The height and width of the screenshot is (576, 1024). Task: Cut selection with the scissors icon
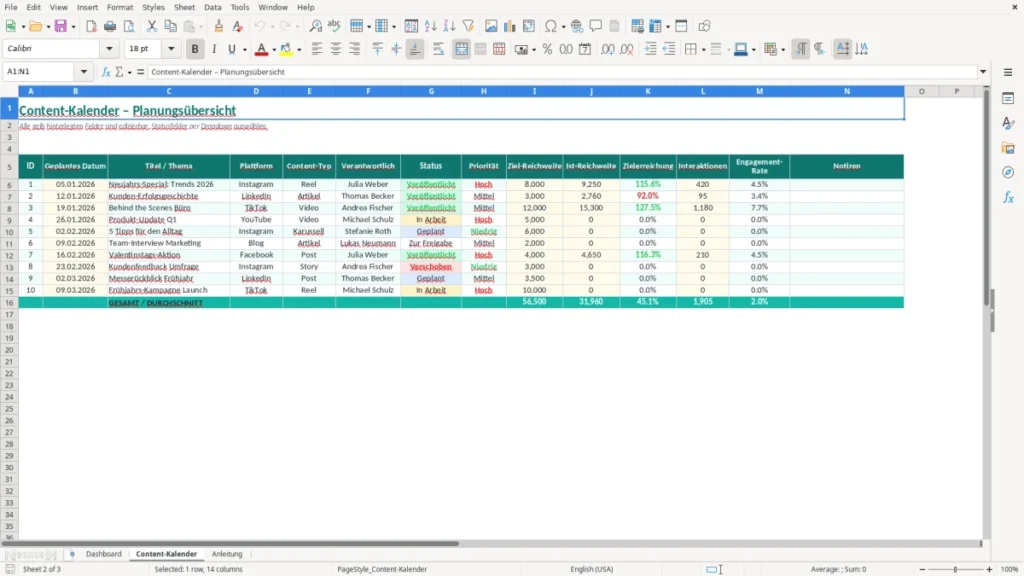(152, 26)
